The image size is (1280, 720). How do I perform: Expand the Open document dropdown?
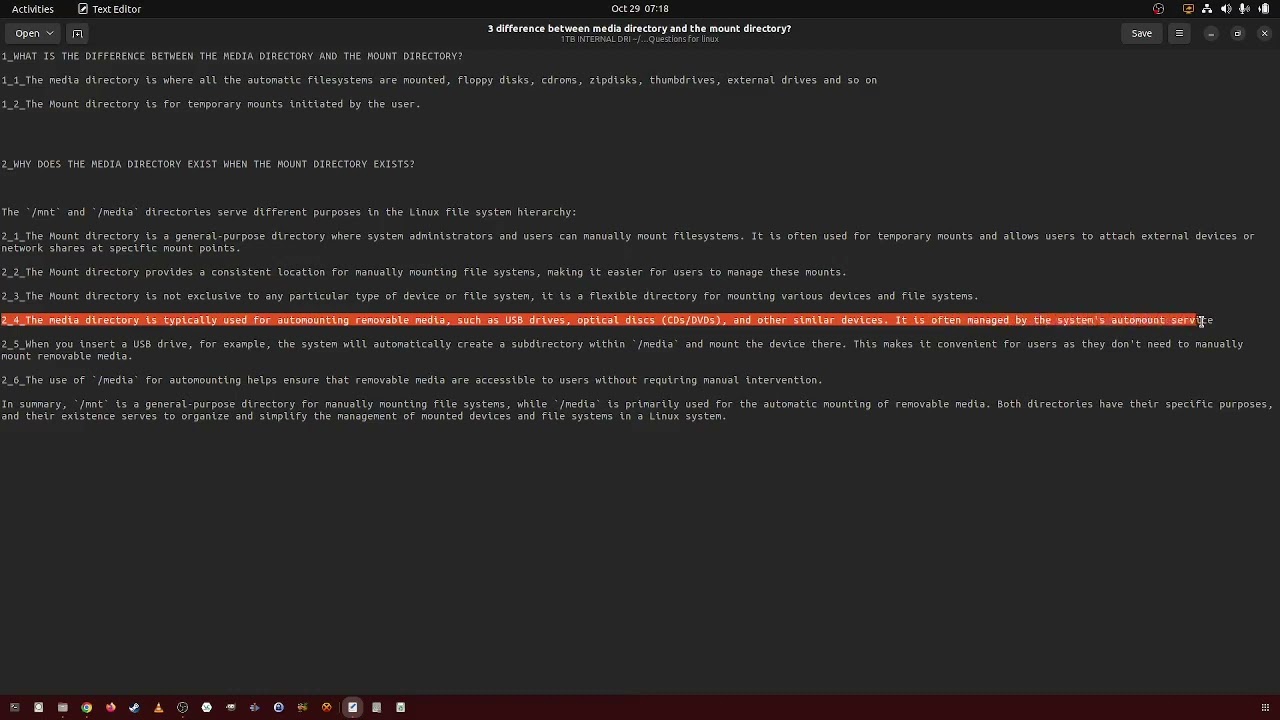pos(34,33)
